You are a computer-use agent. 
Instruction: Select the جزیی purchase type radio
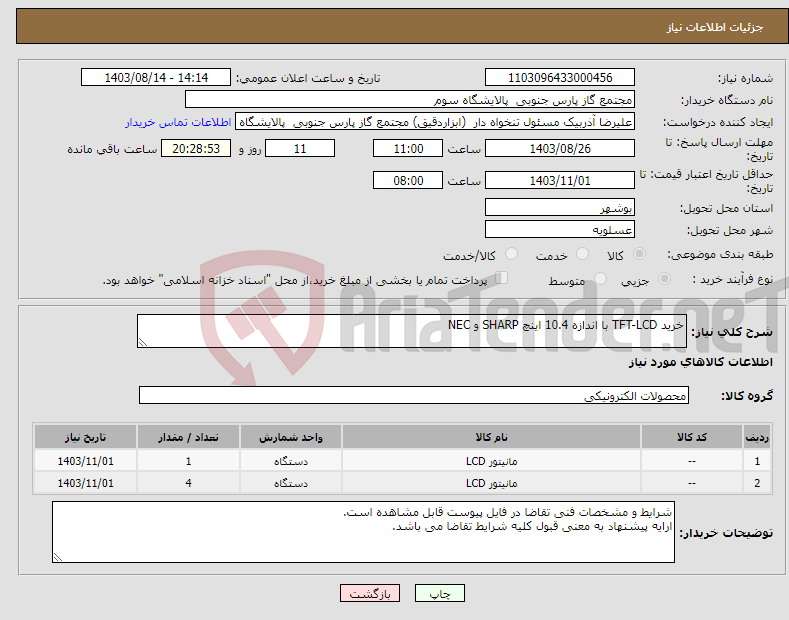[664, 278]
